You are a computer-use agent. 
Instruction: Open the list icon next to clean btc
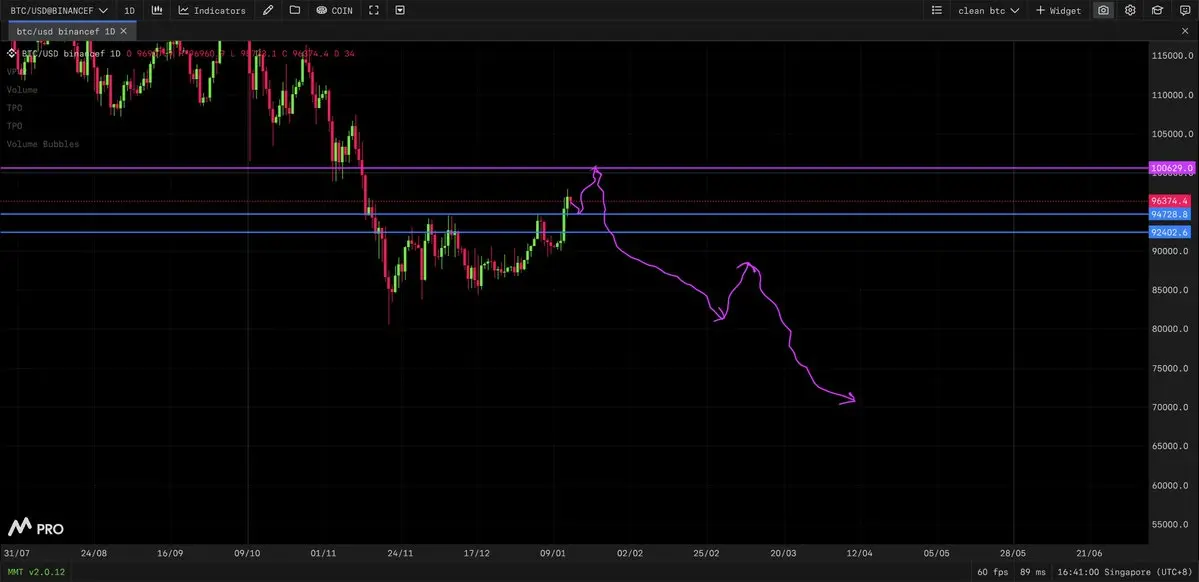(x=937, y=11)
